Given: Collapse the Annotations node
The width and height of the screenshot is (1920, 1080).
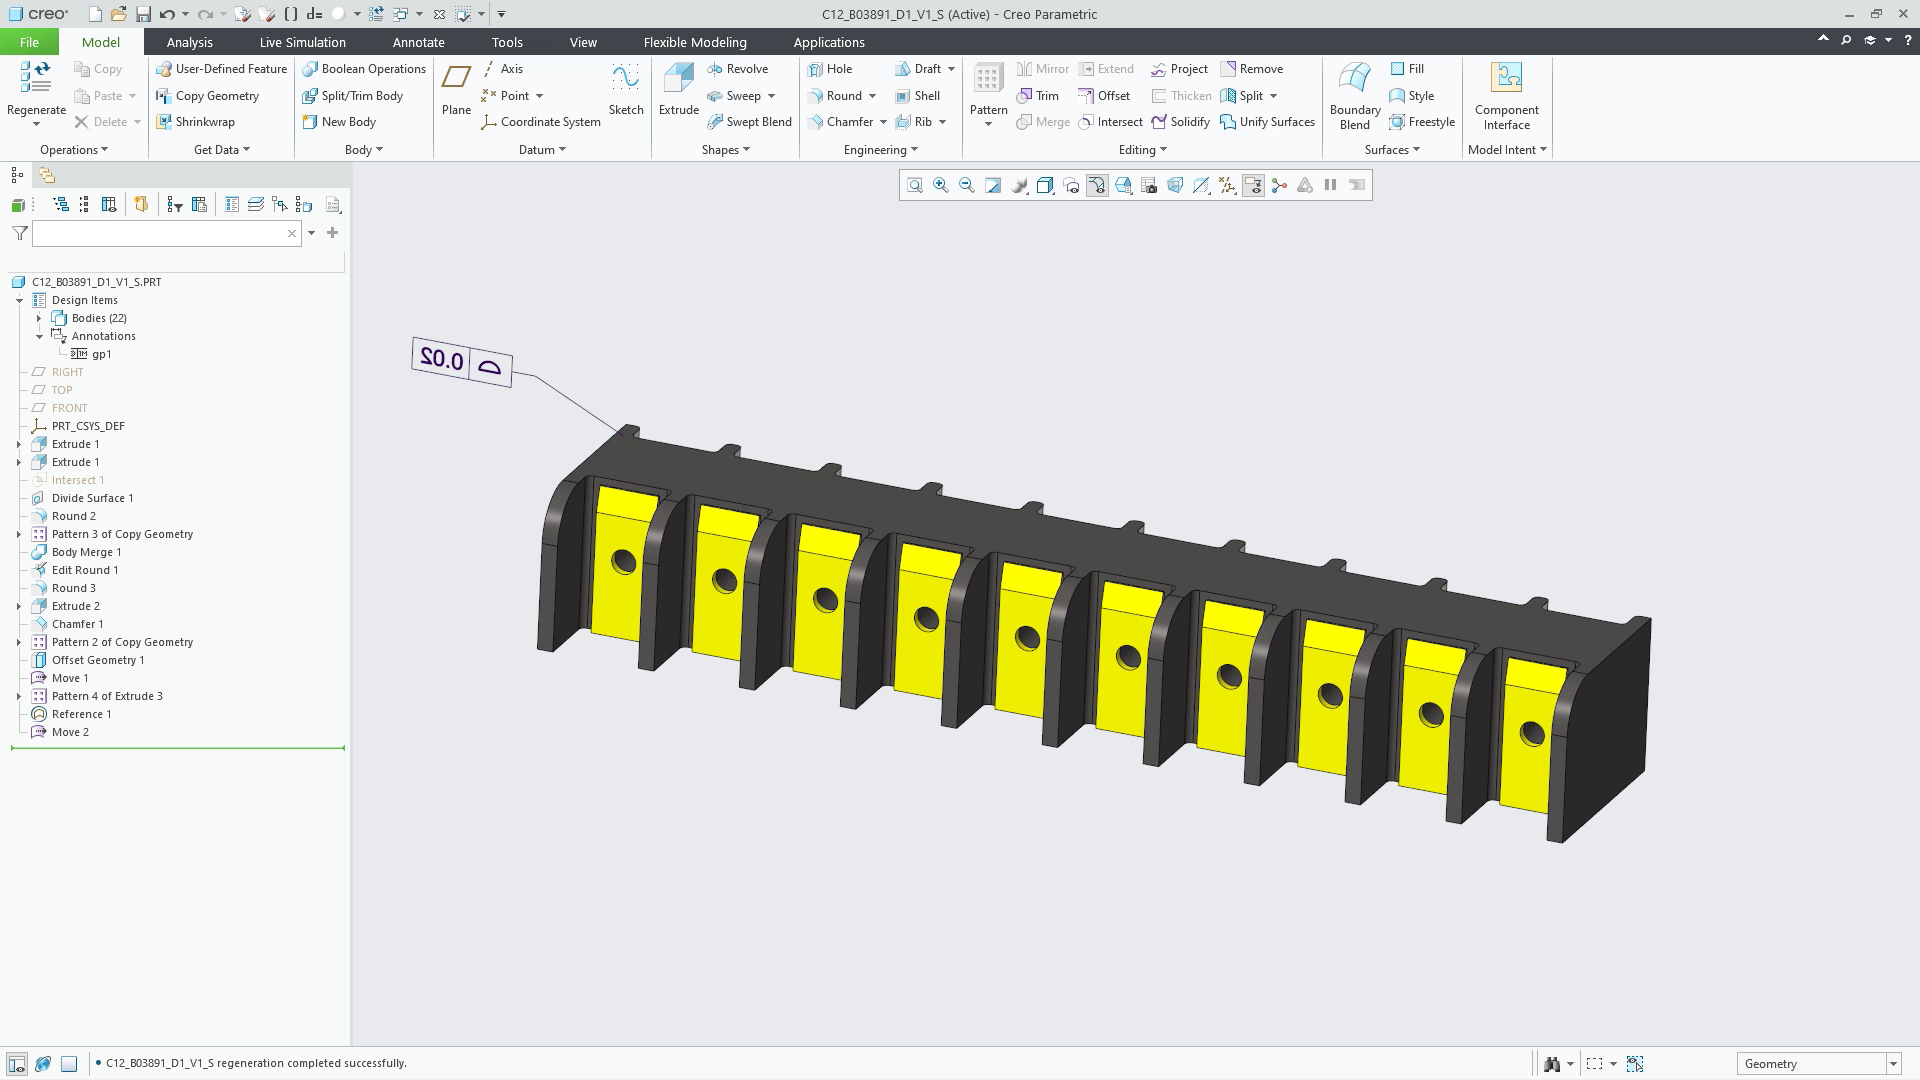Looking at the screenshot, I should (x=39, y=336).
